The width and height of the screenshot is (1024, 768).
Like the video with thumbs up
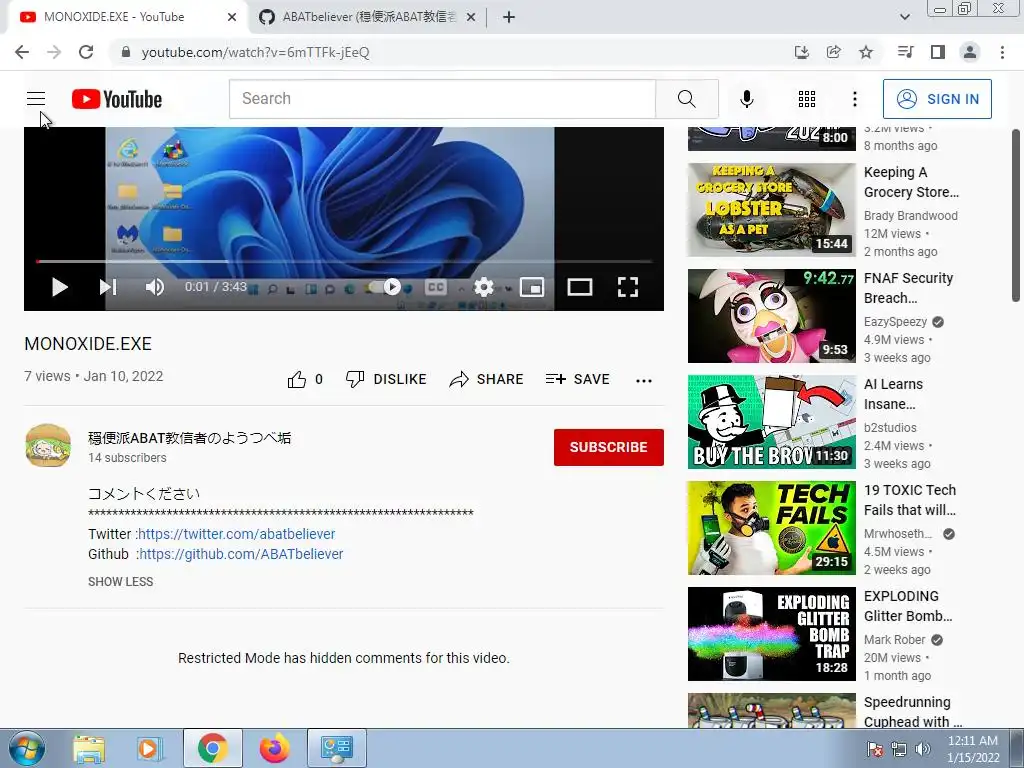point(297,379)
